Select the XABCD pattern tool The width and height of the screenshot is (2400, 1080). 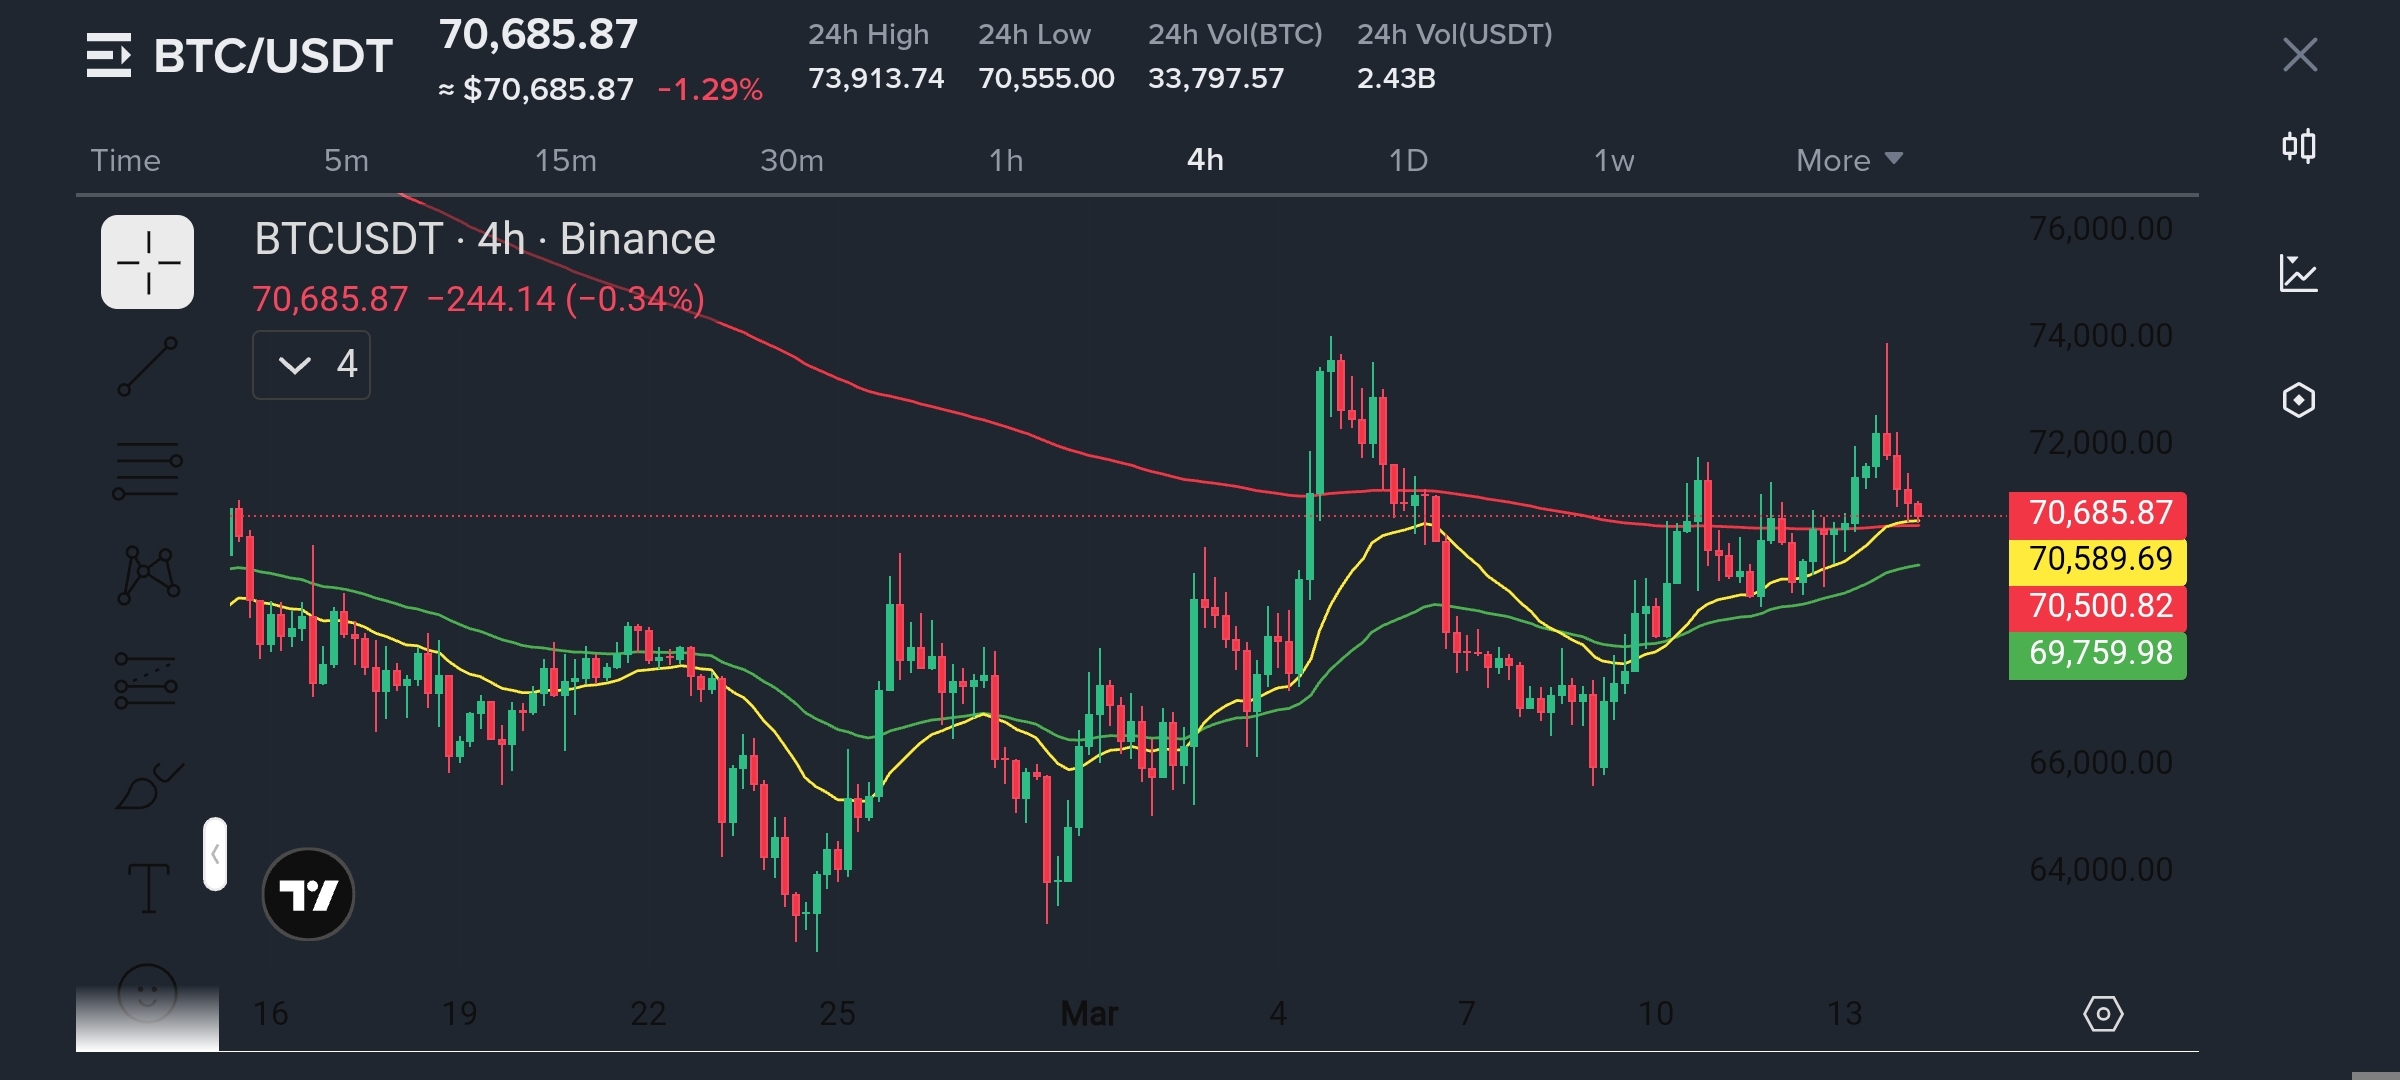pyautogui.click(x=148, y=575)
